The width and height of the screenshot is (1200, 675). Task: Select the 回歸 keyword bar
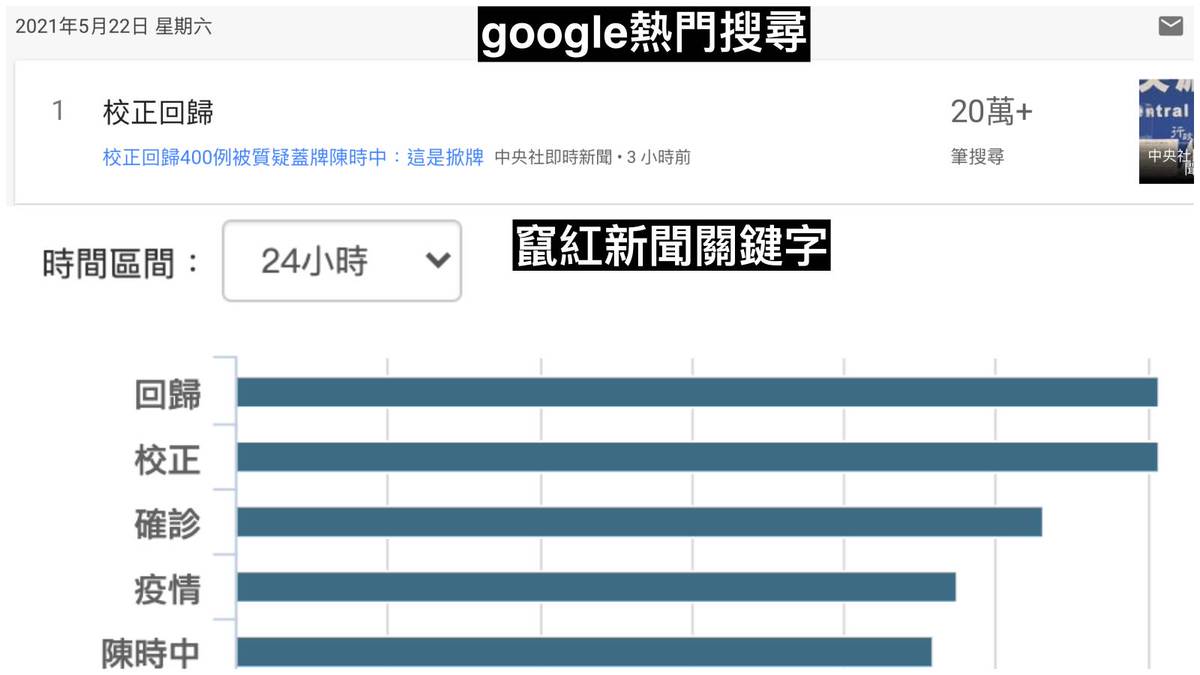[x=696, y=392]
